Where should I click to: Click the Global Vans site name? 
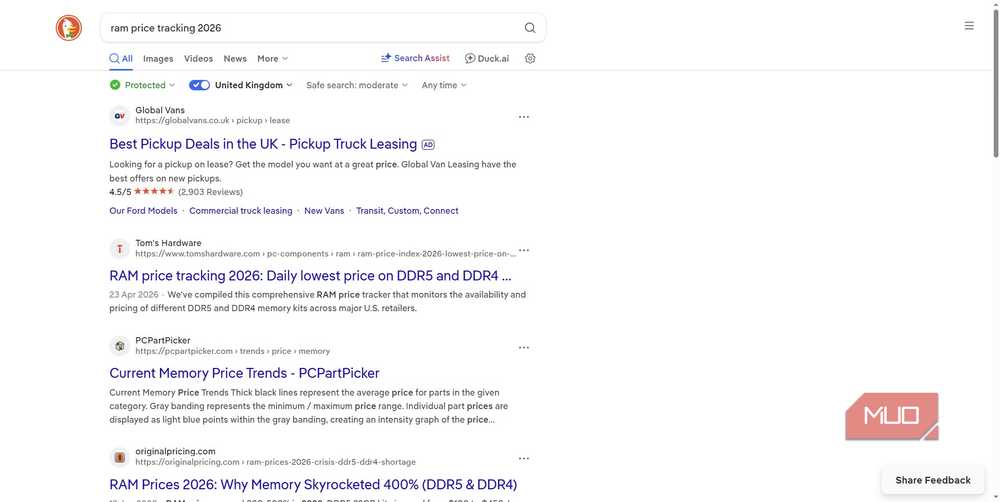[160, 110]
